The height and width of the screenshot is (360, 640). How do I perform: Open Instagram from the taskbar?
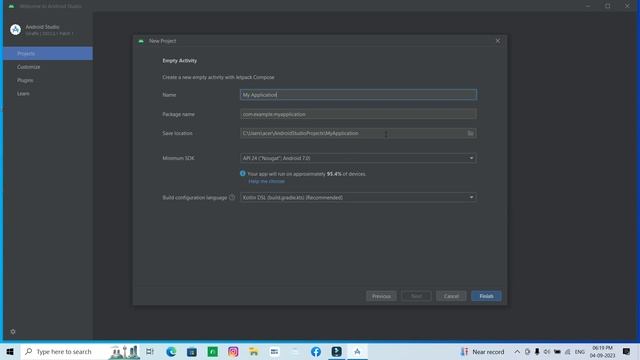coord(233,351)
